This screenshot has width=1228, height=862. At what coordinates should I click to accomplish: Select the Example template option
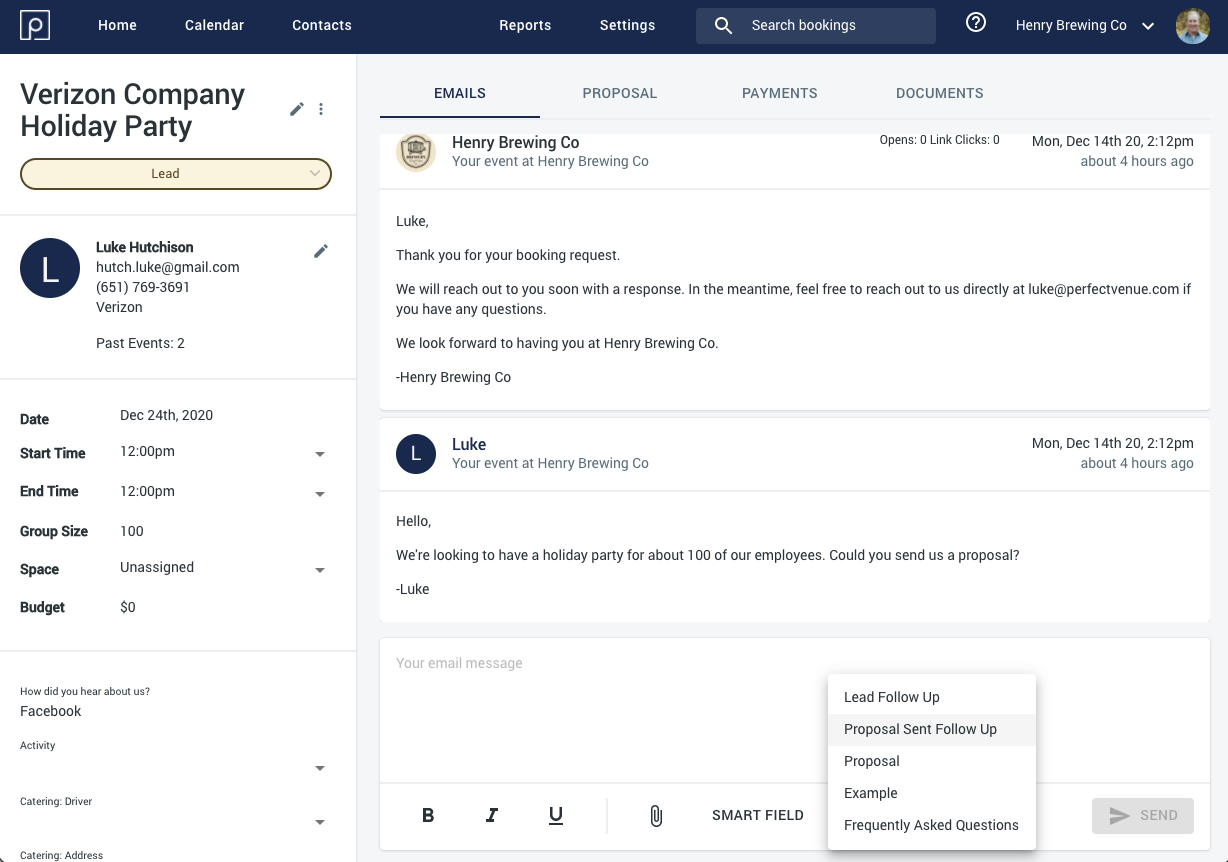pos(932,793)
